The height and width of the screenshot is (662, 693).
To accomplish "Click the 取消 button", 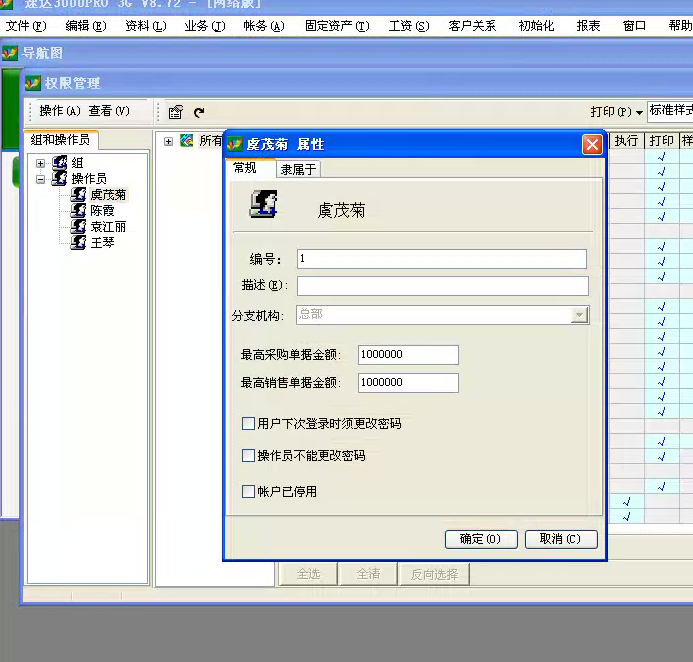I will (560, 539).
